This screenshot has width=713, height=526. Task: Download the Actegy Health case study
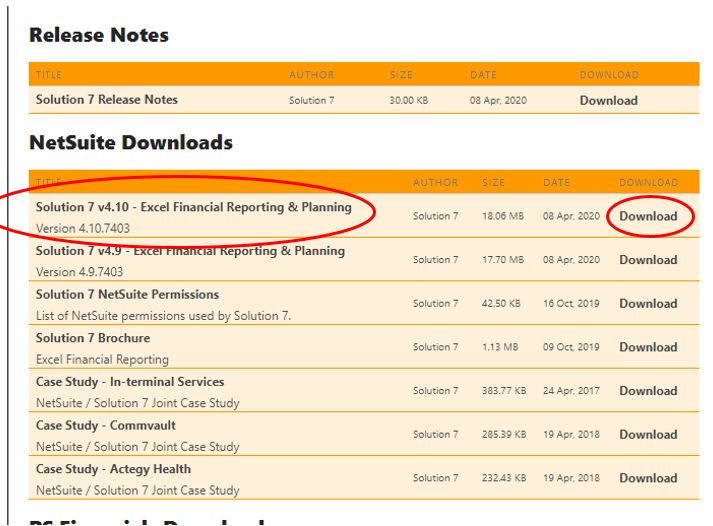[648, 478]
